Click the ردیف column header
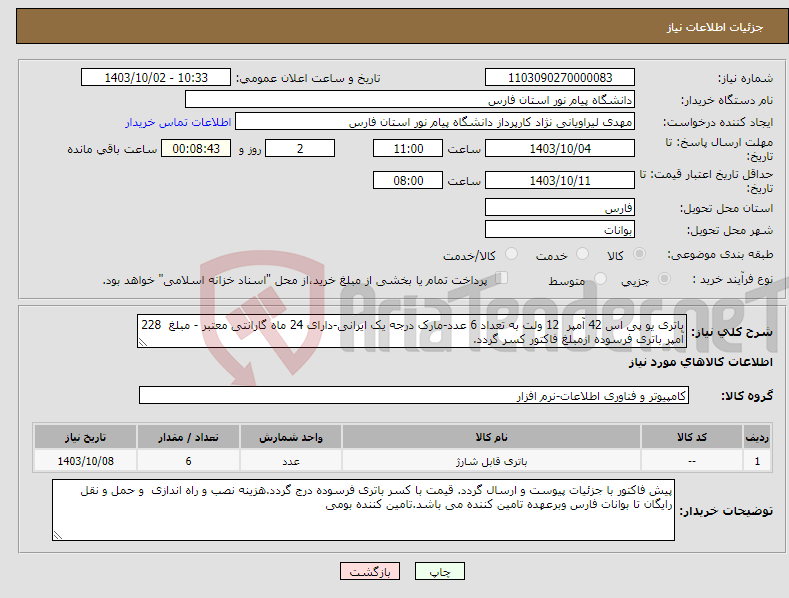The height and width of the screenshot is (598, 789). [x=757, y=437]
